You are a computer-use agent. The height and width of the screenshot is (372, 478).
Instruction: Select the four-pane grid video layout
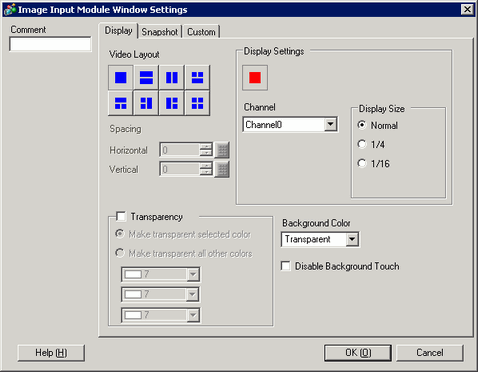[197, 103]
